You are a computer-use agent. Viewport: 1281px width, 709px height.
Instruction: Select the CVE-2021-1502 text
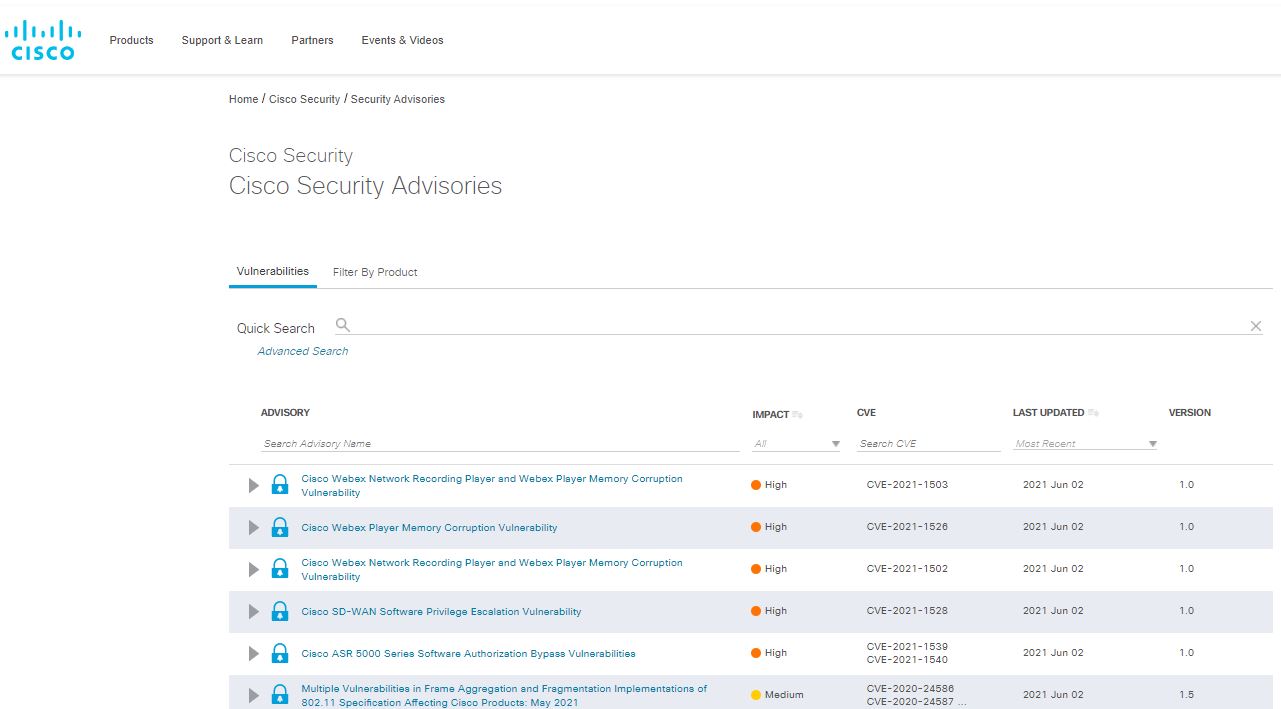[907, 569]
